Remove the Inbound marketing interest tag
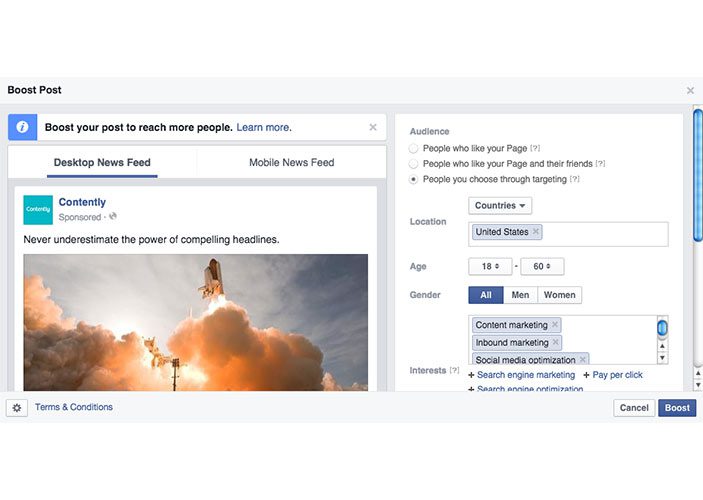The image size is (703, 500). 555,342
